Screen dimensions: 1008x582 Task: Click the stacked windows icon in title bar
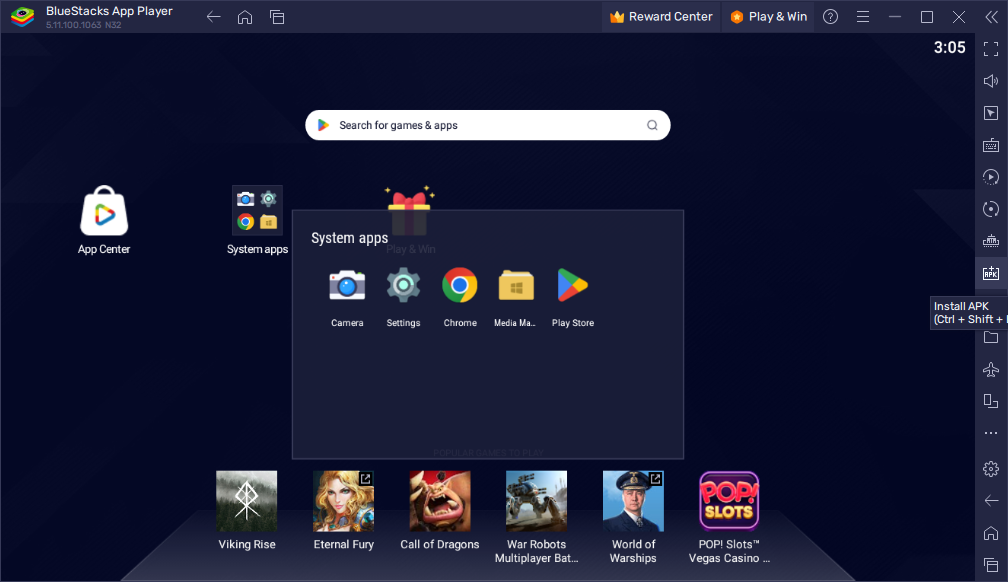[277, 17]
